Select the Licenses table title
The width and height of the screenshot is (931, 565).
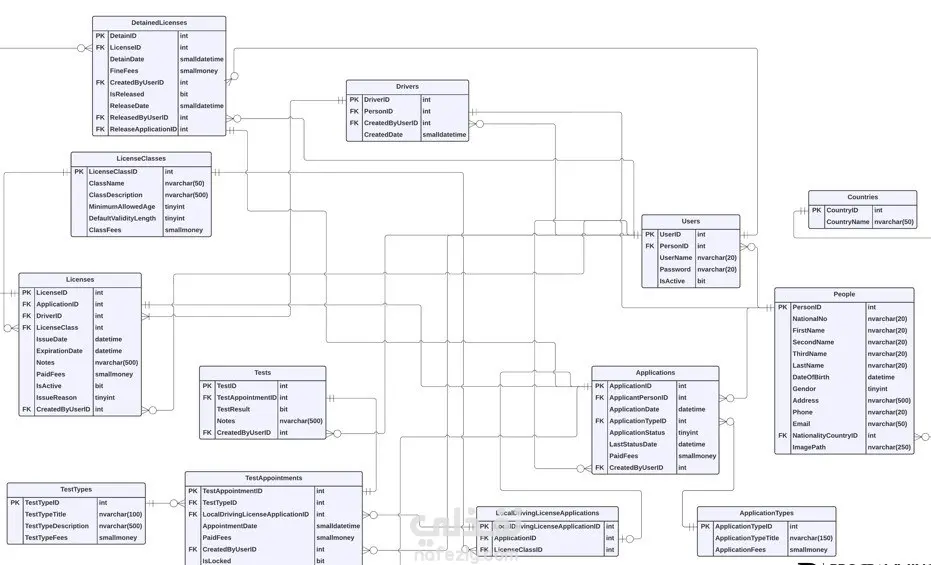[x=80, y=280]
